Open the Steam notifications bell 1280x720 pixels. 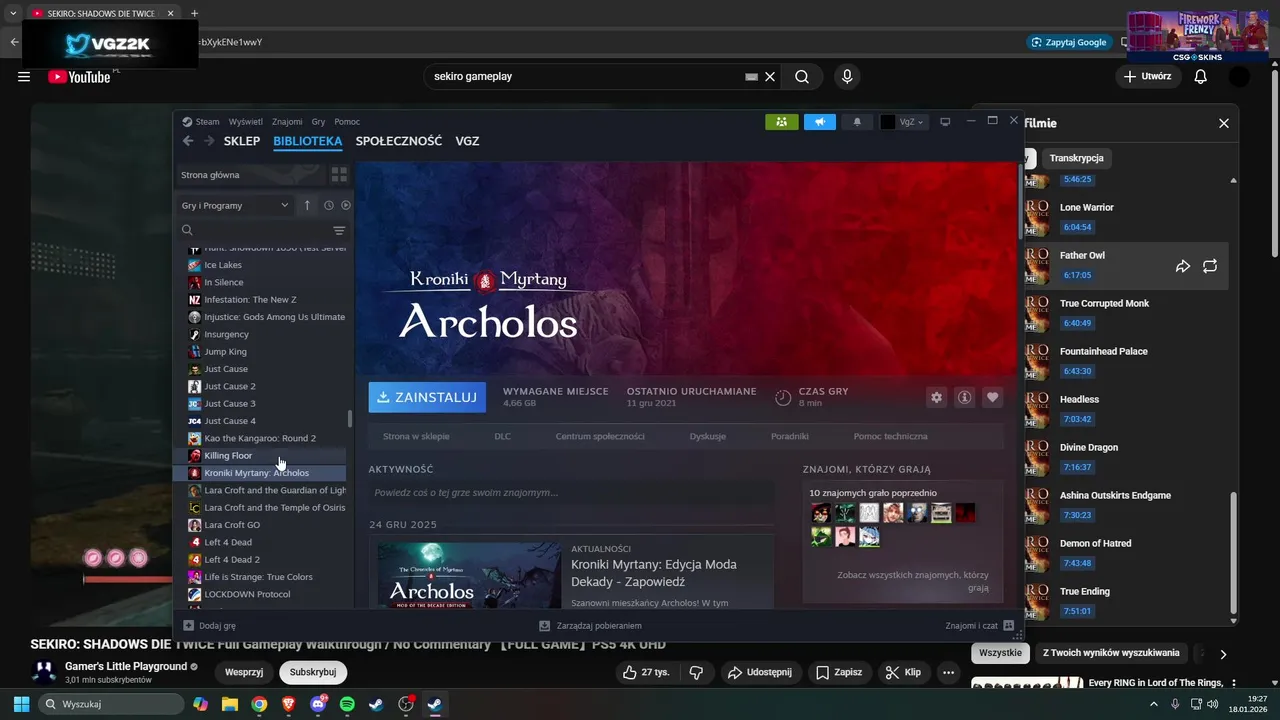(857, 122)
